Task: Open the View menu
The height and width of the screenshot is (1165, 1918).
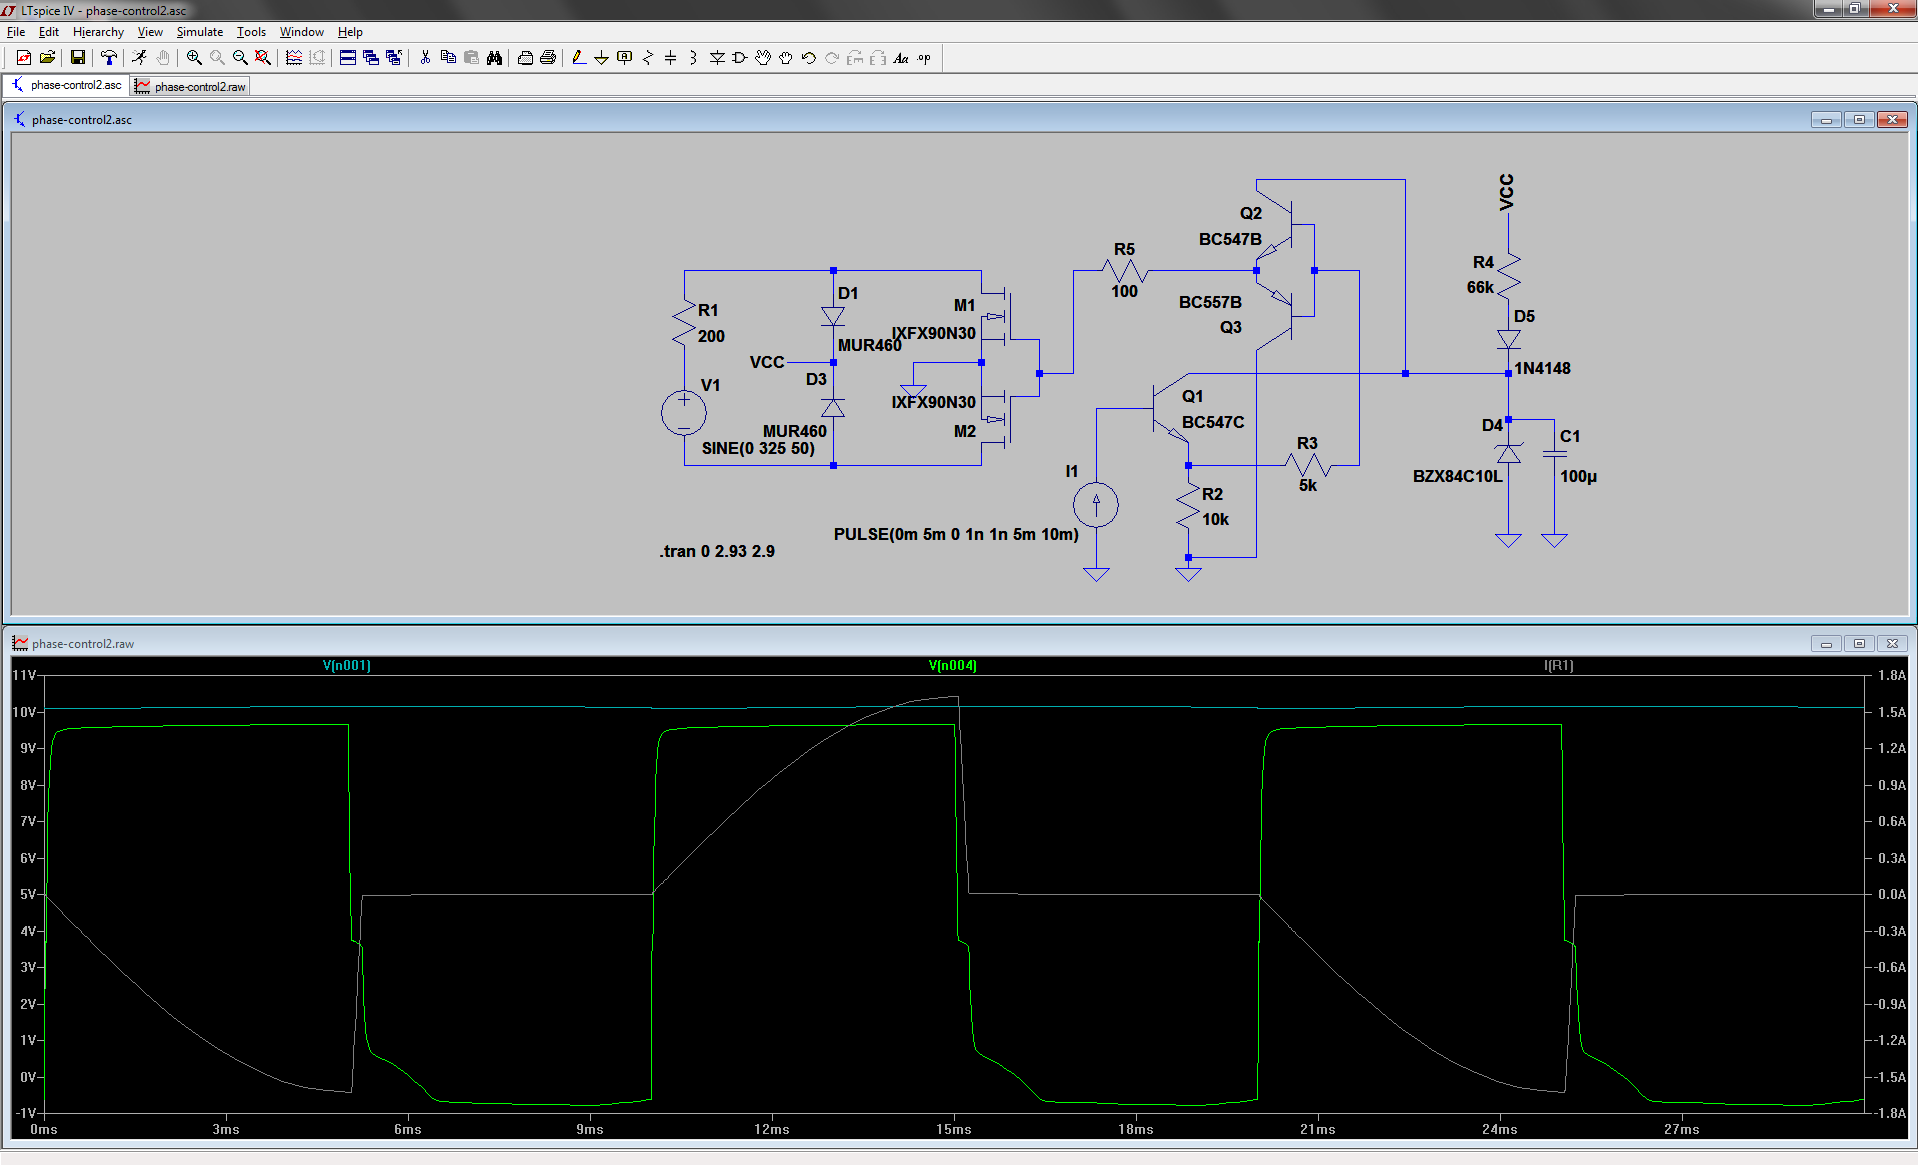Action: [x=150, y=32]
